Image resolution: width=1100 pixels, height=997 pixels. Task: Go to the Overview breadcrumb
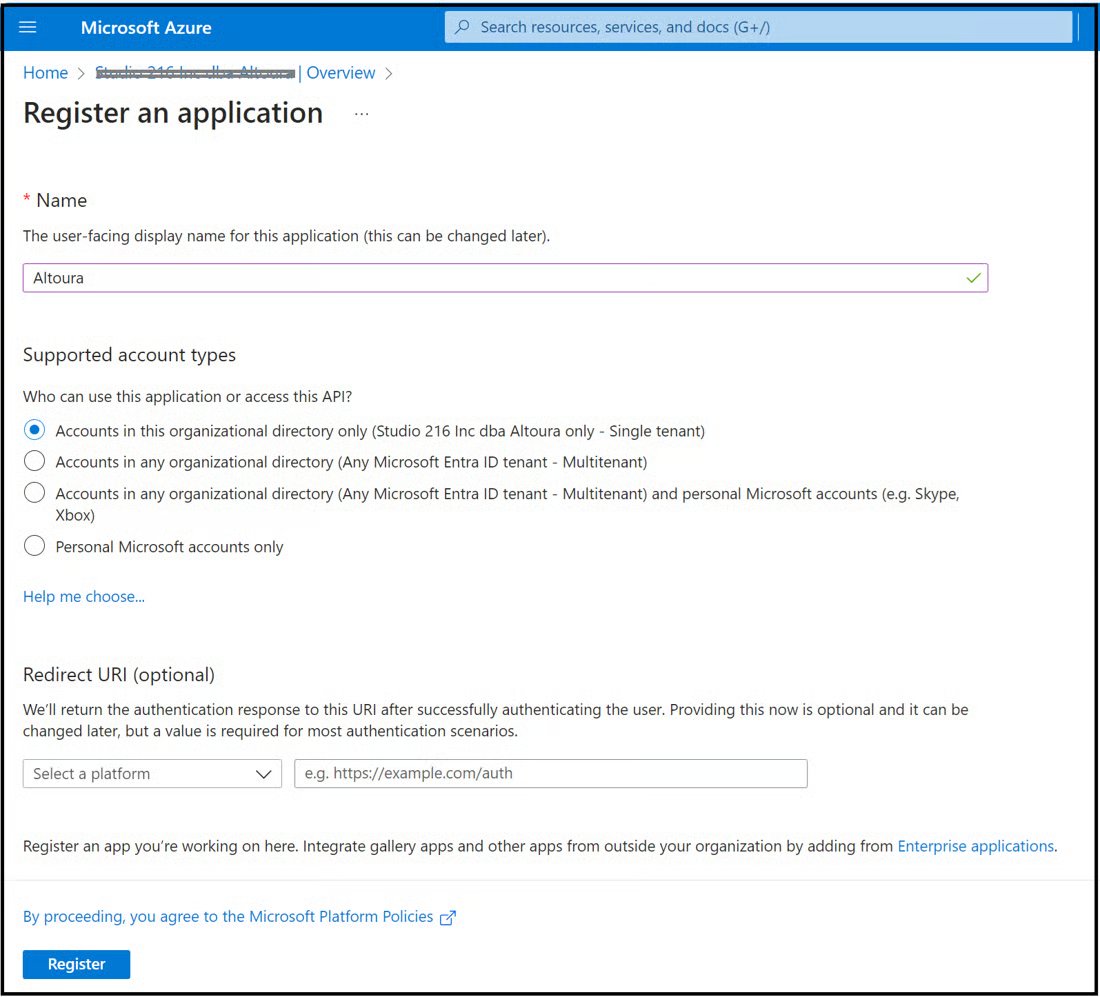(341, 73)
